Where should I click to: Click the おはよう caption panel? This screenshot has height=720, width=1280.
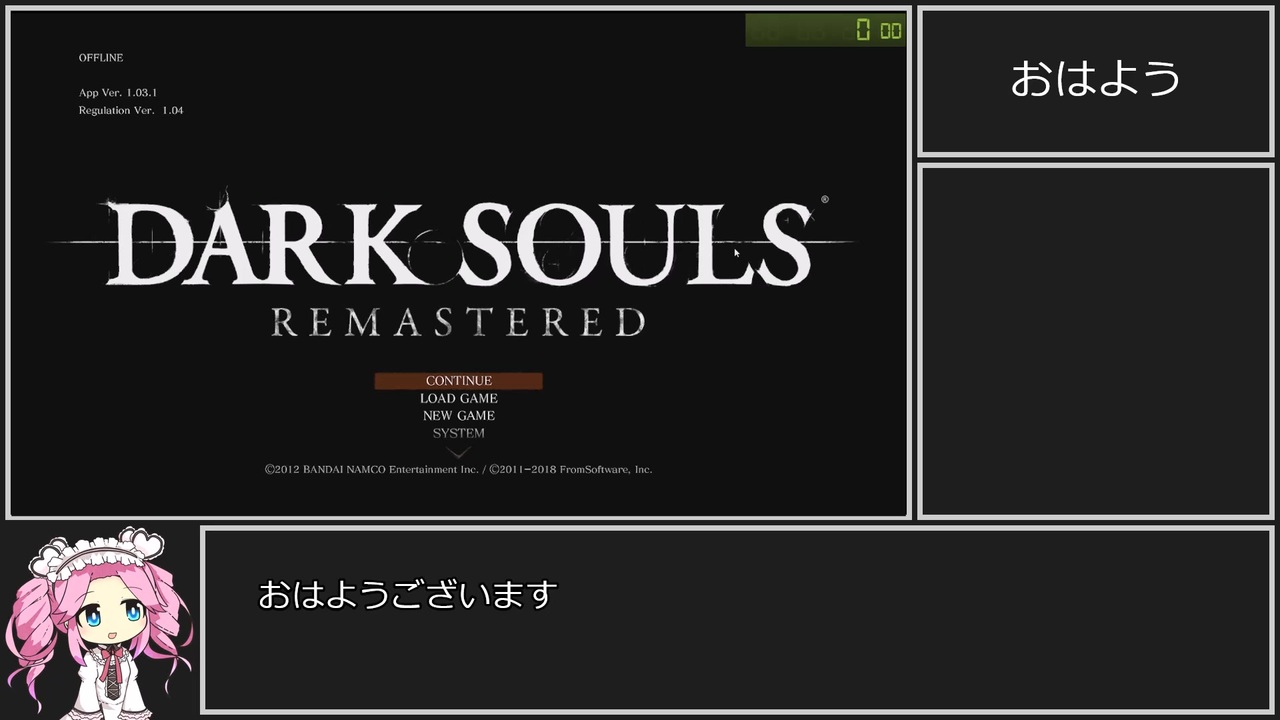click(x=1095, y=81)
